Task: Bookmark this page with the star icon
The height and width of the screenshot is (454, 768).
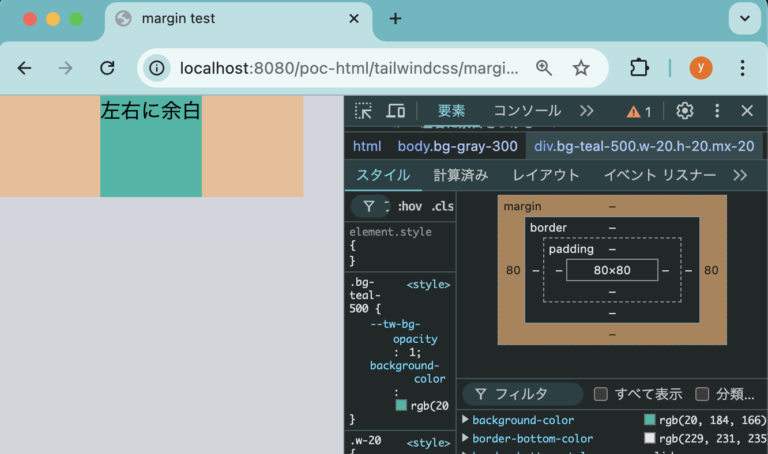Action: tap(581, 68)
